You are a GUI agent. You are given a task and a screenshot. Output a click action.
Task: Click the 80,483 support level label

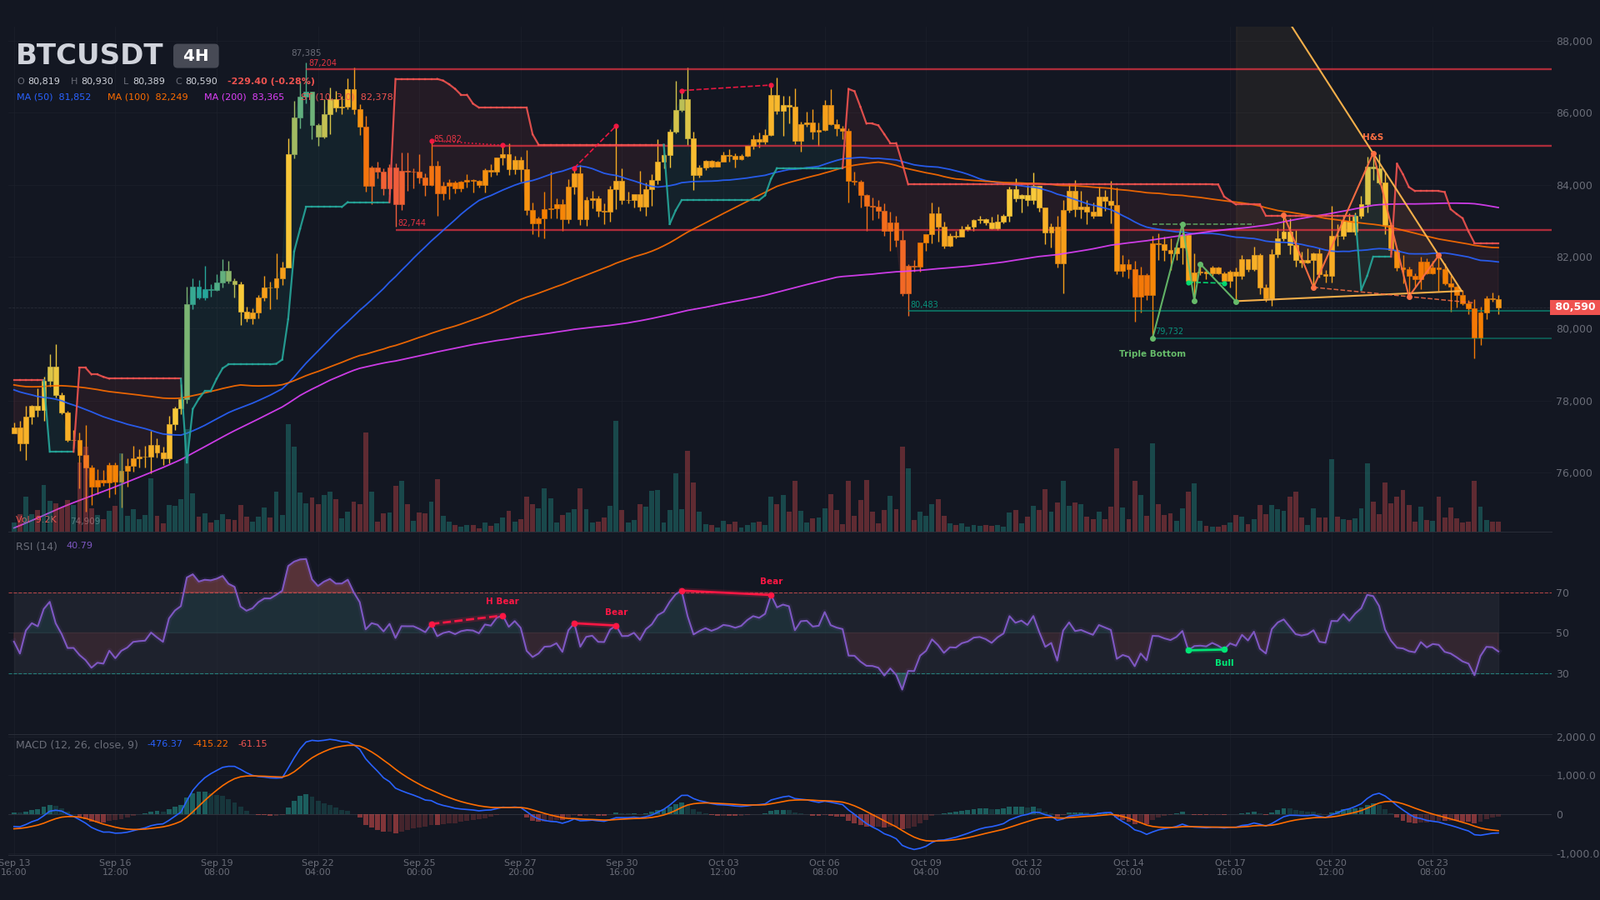(924, 305)
